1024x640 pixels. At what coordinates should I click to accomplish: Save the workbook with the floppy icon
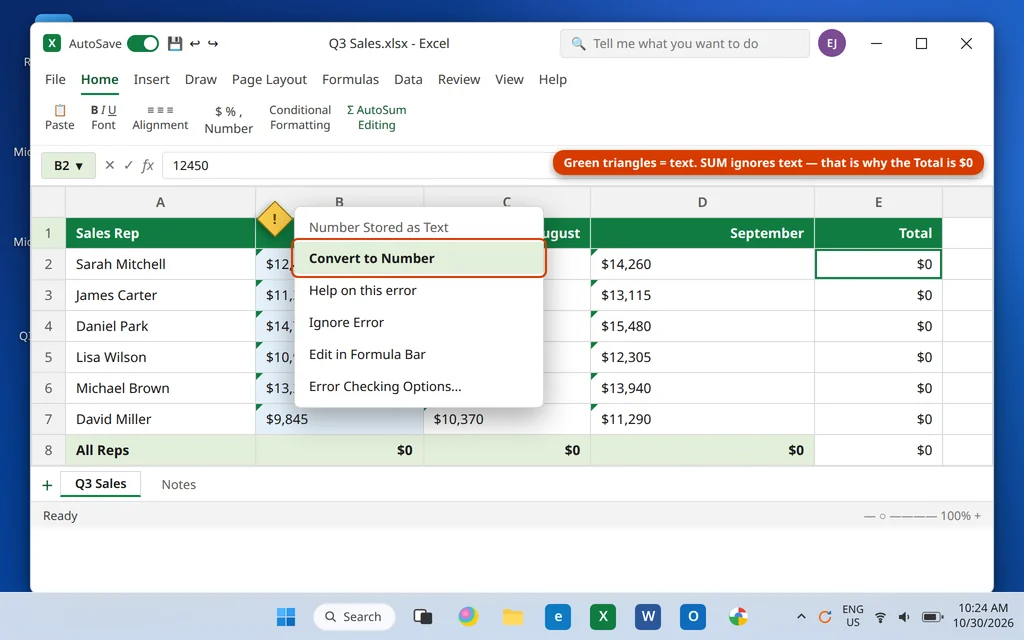(174, 43)
